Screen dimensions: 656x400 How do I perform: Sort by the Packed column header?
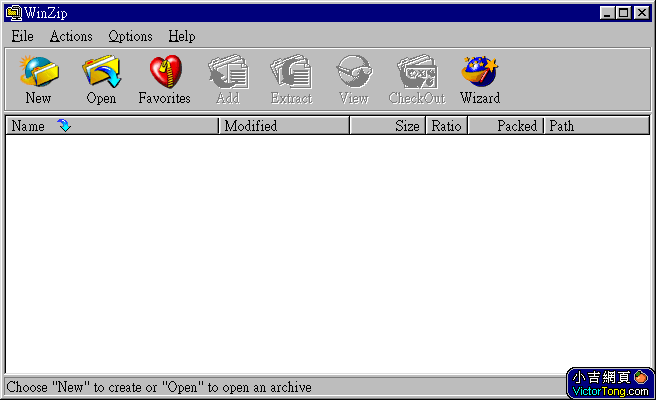tap(506, 126)
